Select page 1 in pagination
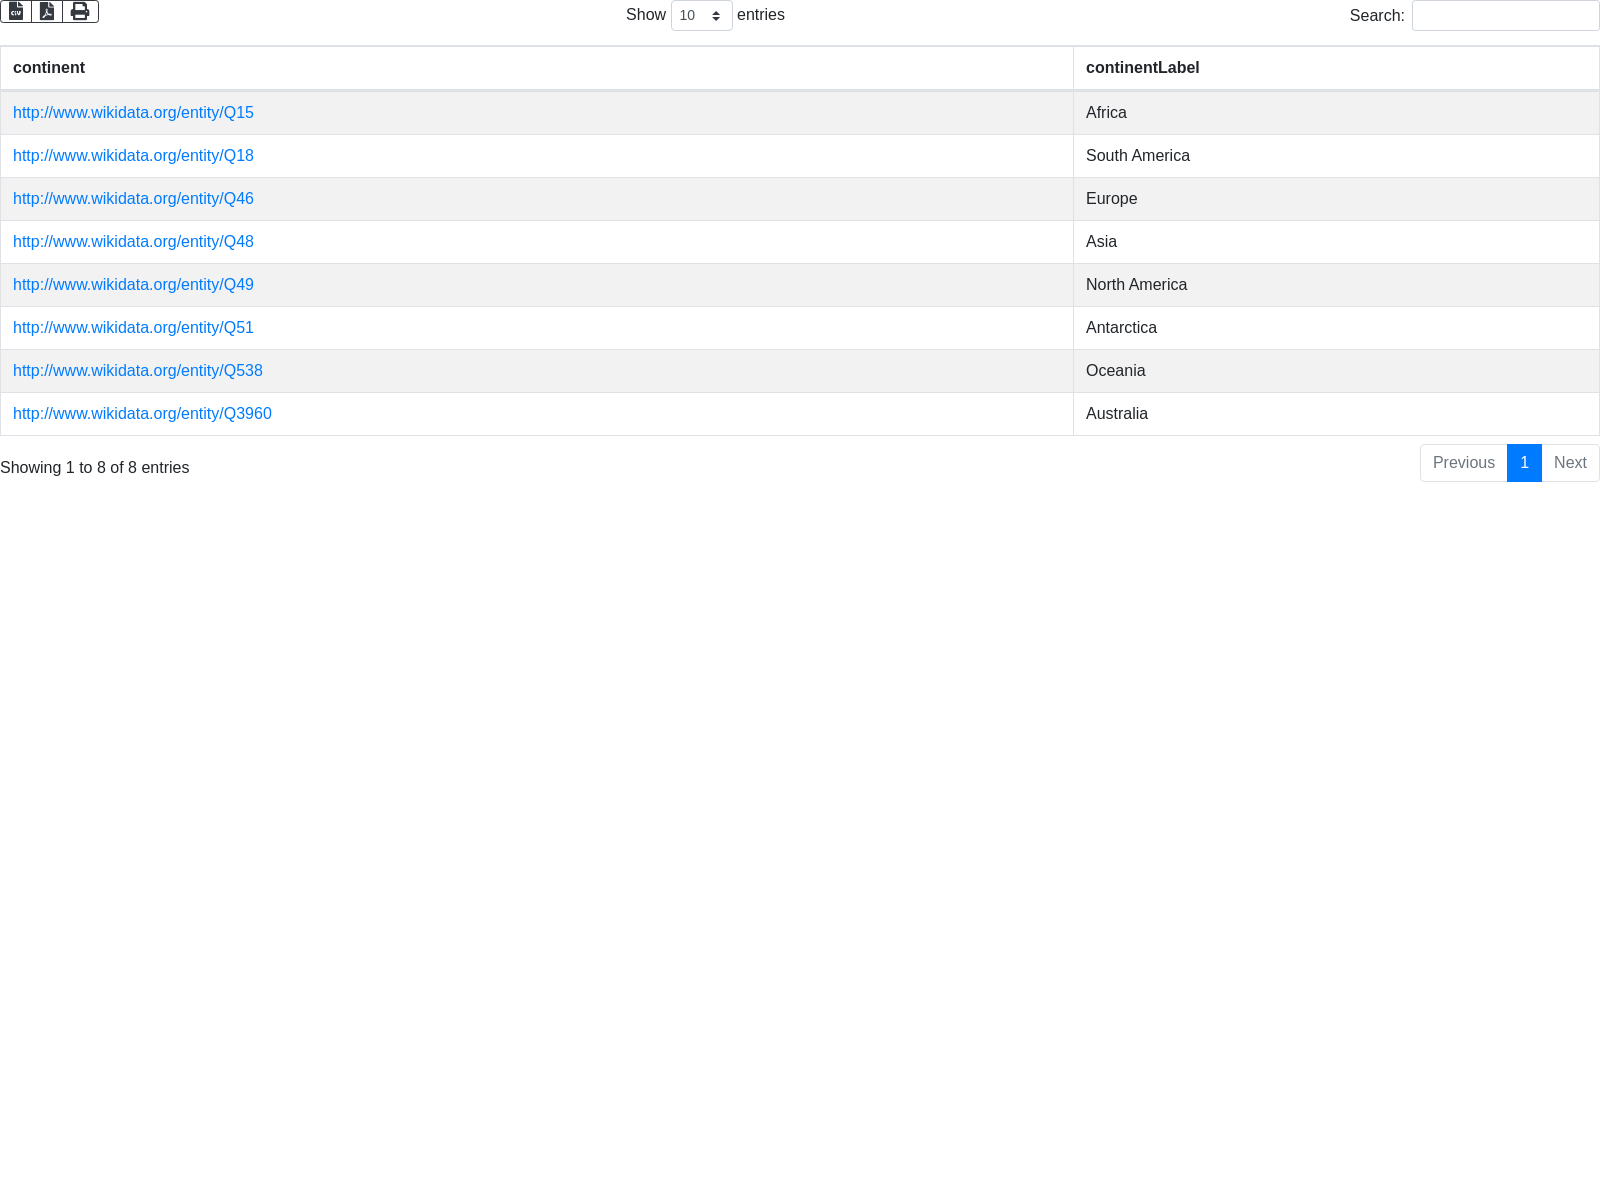1600x1200 pixels. pyautogui.click(x=1524, y=463)
